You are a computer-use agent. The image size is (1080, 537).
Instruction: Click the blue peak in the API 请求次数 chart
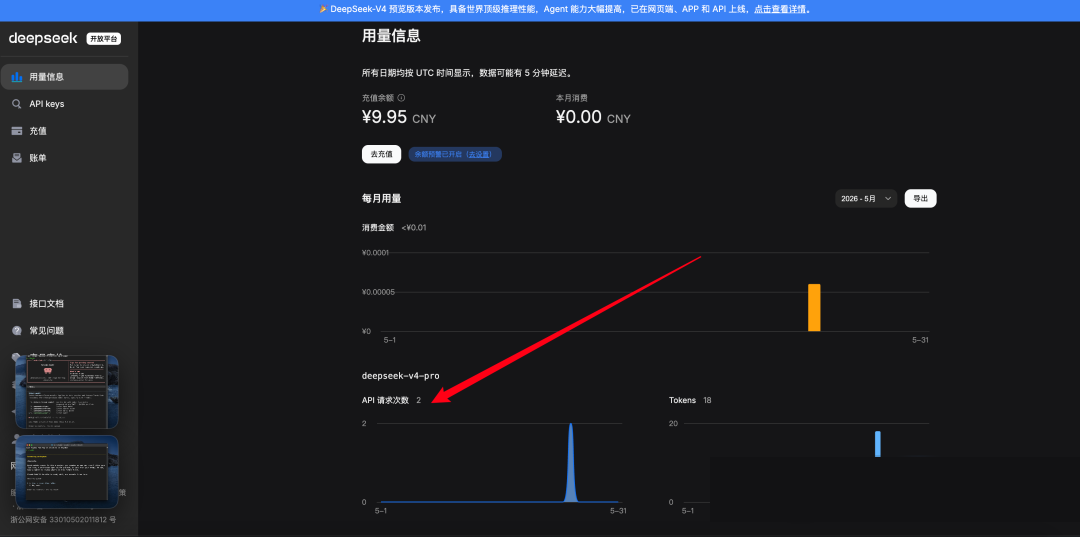point(570,463)
